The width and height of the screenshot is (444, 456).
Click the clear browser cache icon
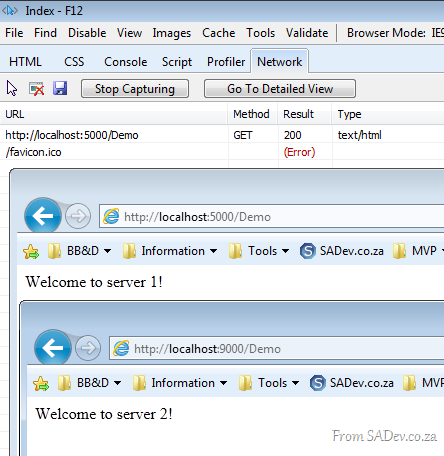[x=36, y=89]
